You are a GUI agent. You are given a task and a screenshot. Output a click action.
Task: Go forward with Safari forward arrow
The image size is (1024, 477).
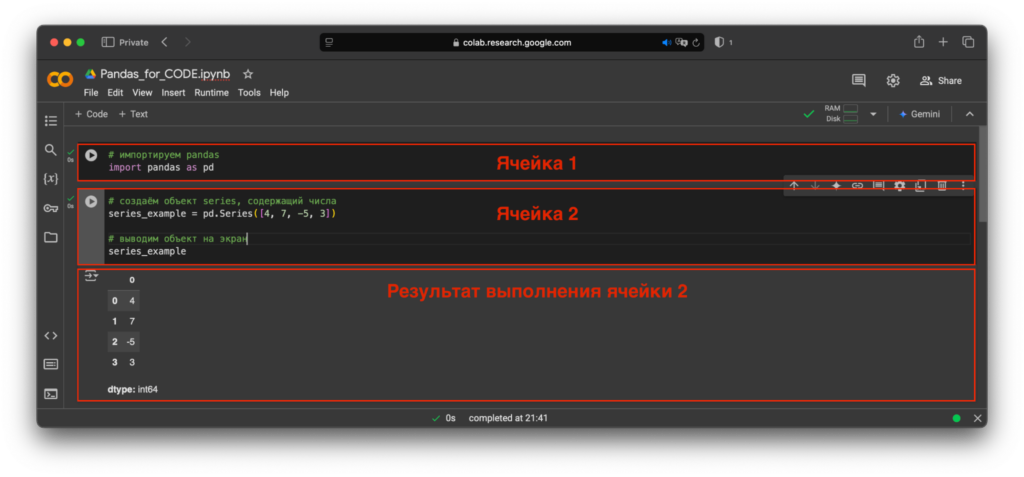click(188, 42)
